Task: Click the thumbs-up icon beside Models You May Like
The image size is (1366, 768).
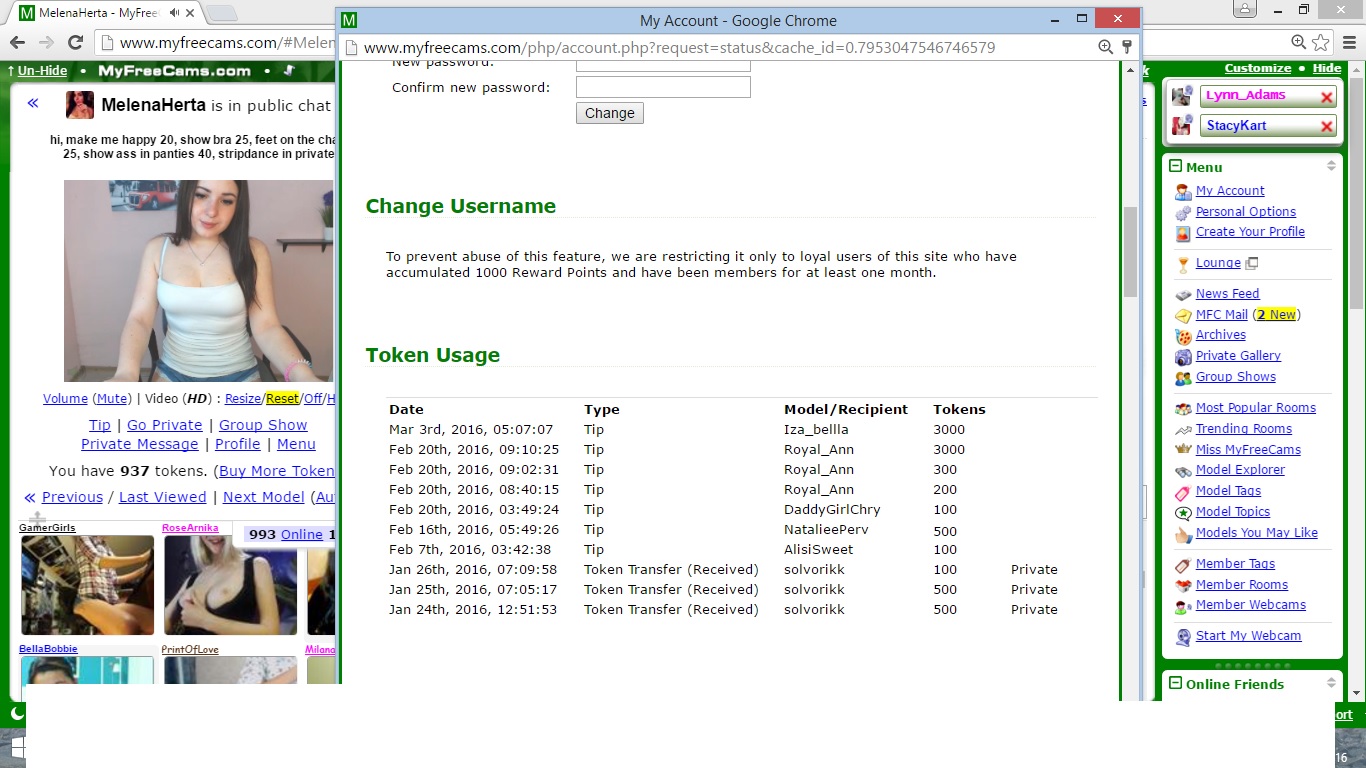Action: (1183, 534)
